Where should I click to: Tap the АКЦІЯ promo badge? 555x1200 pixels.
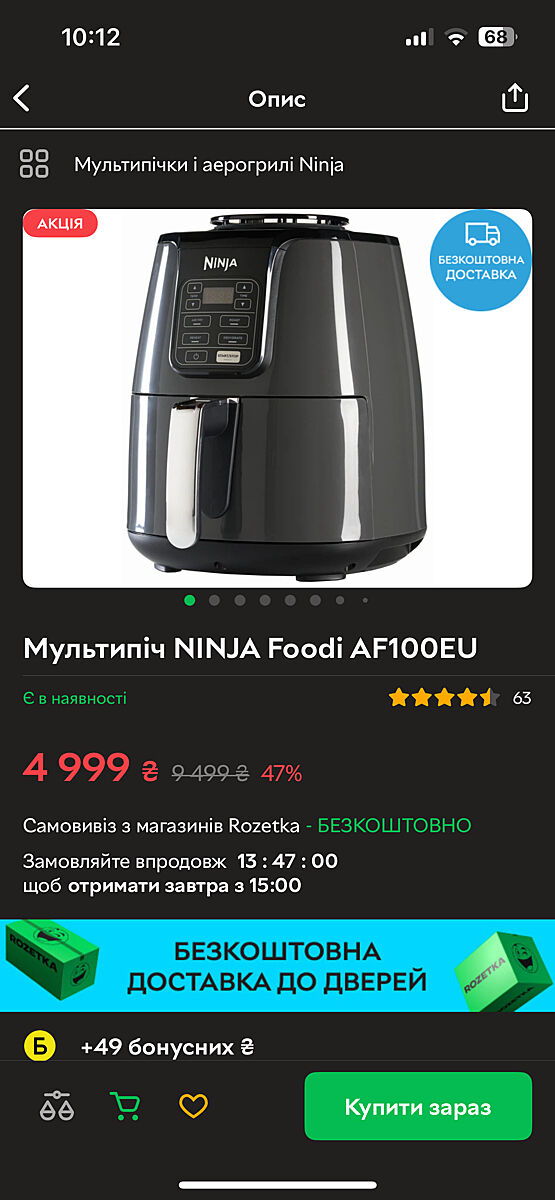60,223
